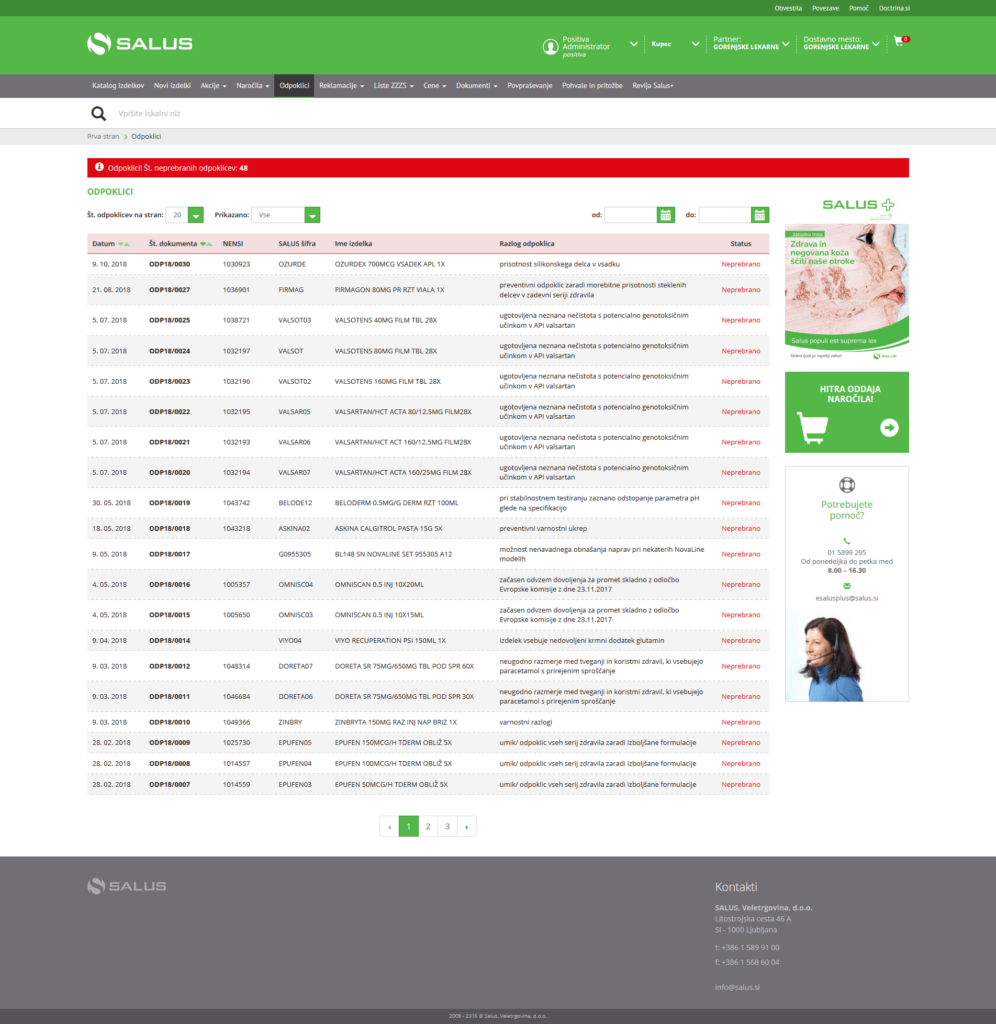The width and height of the screenshot is (996, 1024).
Task: Click the SALUS+ logo above the ad
Action: coord(858,206)
